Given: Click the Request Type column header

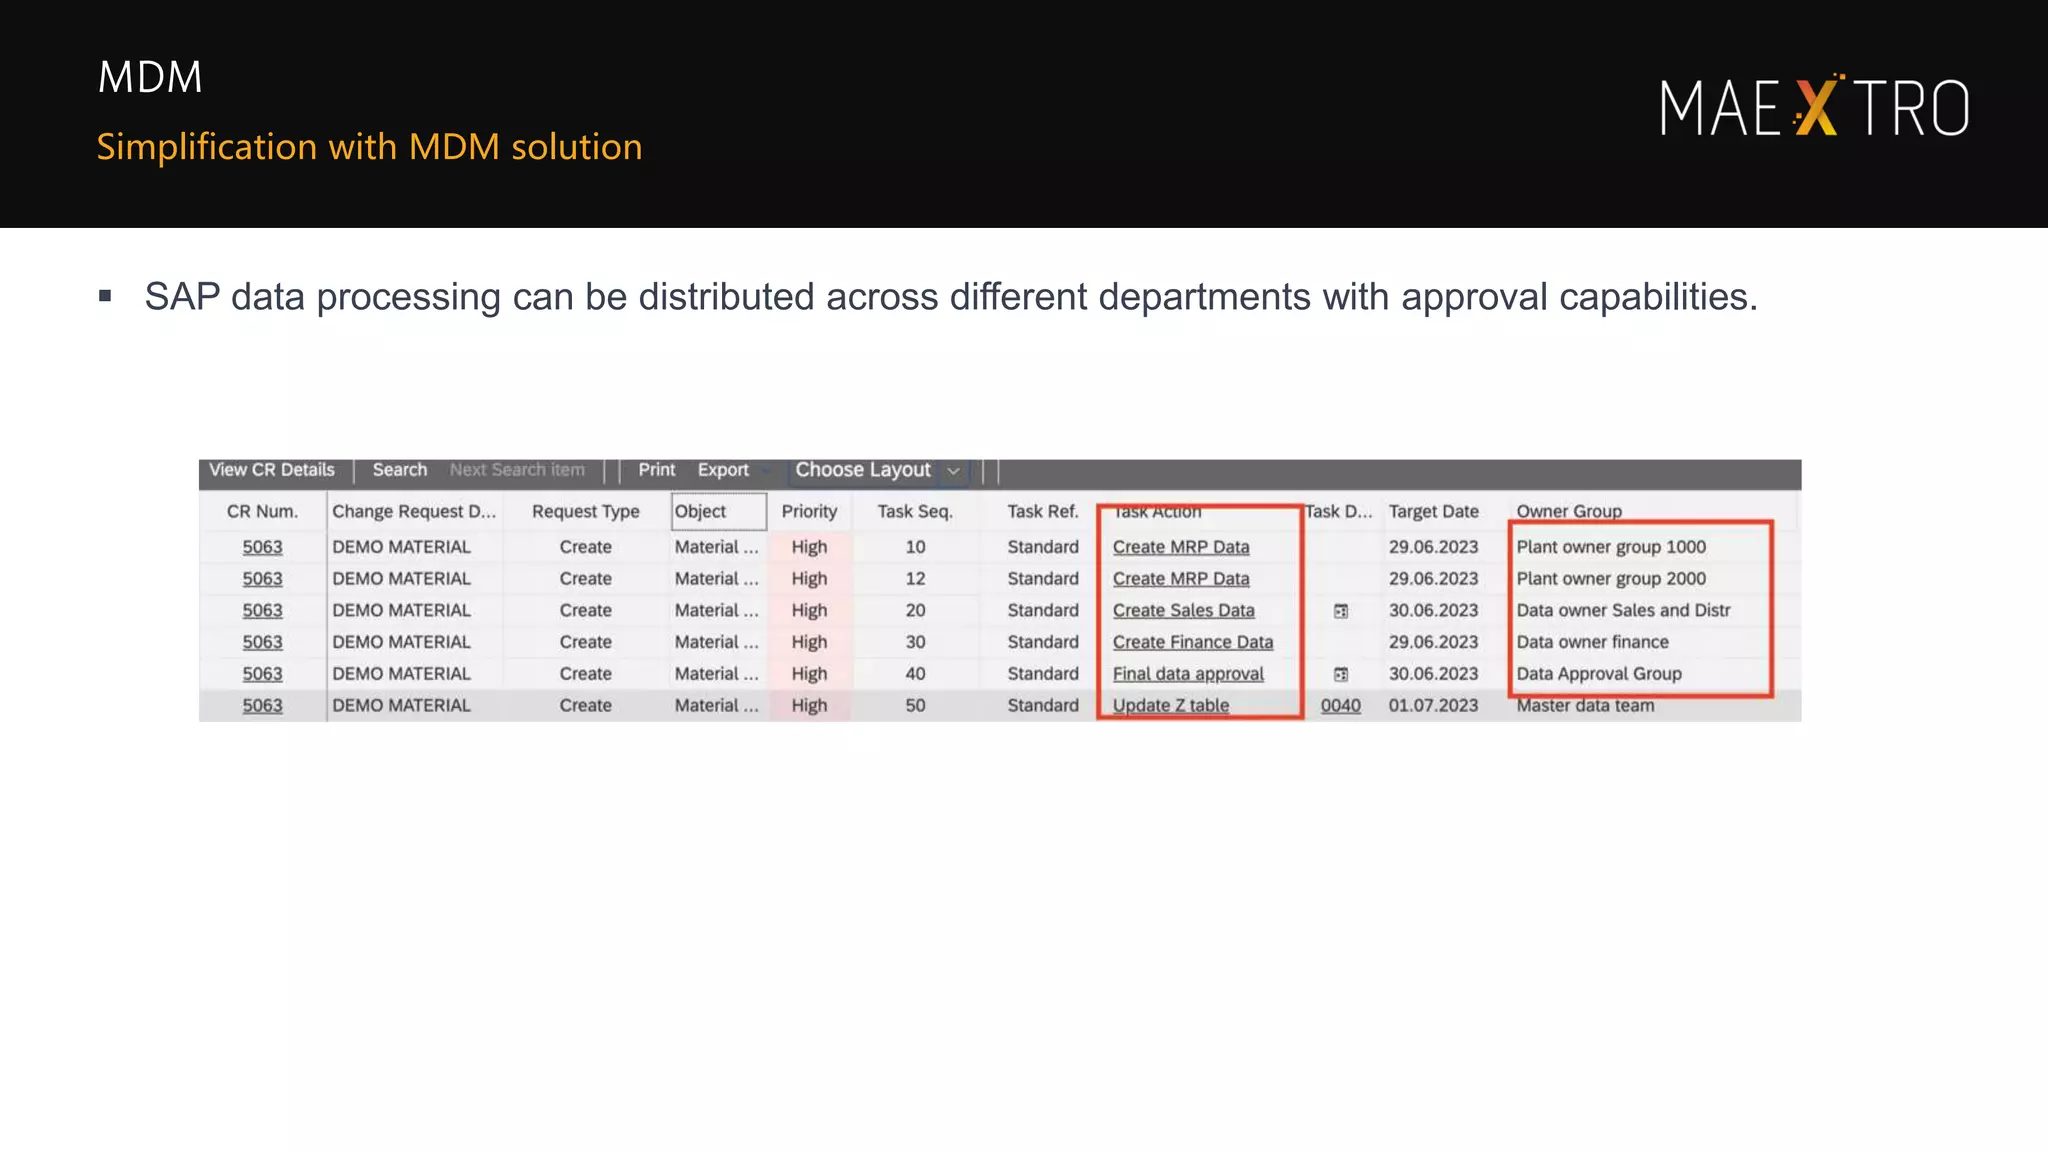Looking at the screenshot, I should click(x=585, y=511).
